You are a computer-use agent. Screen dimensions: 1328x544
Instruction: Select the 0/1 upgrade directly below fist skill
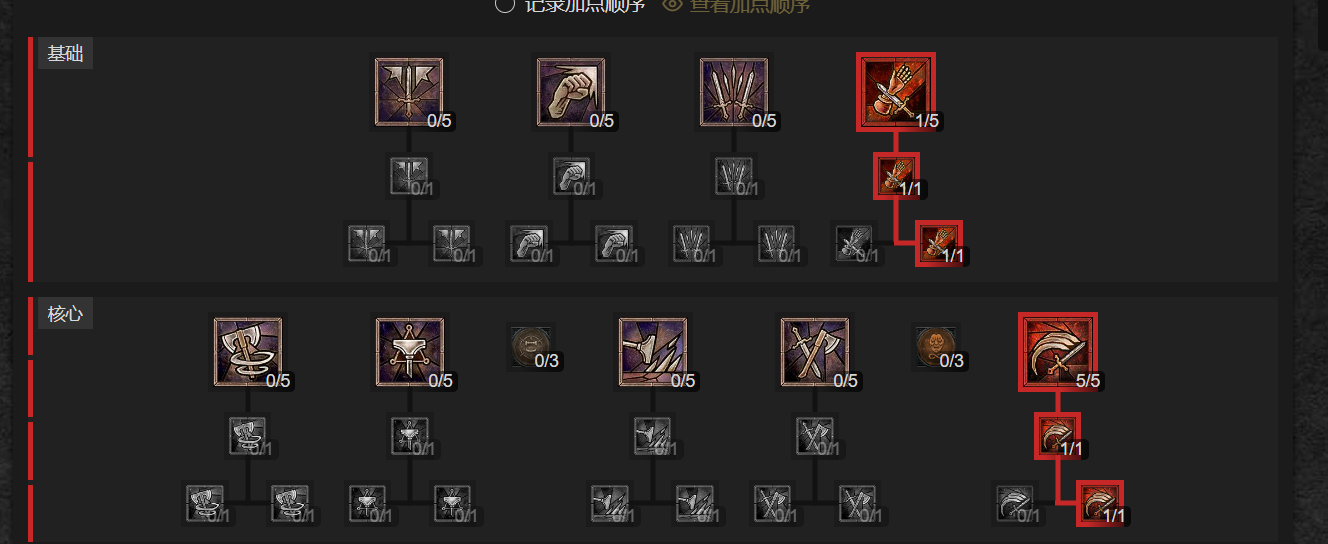tap(571, 176)
